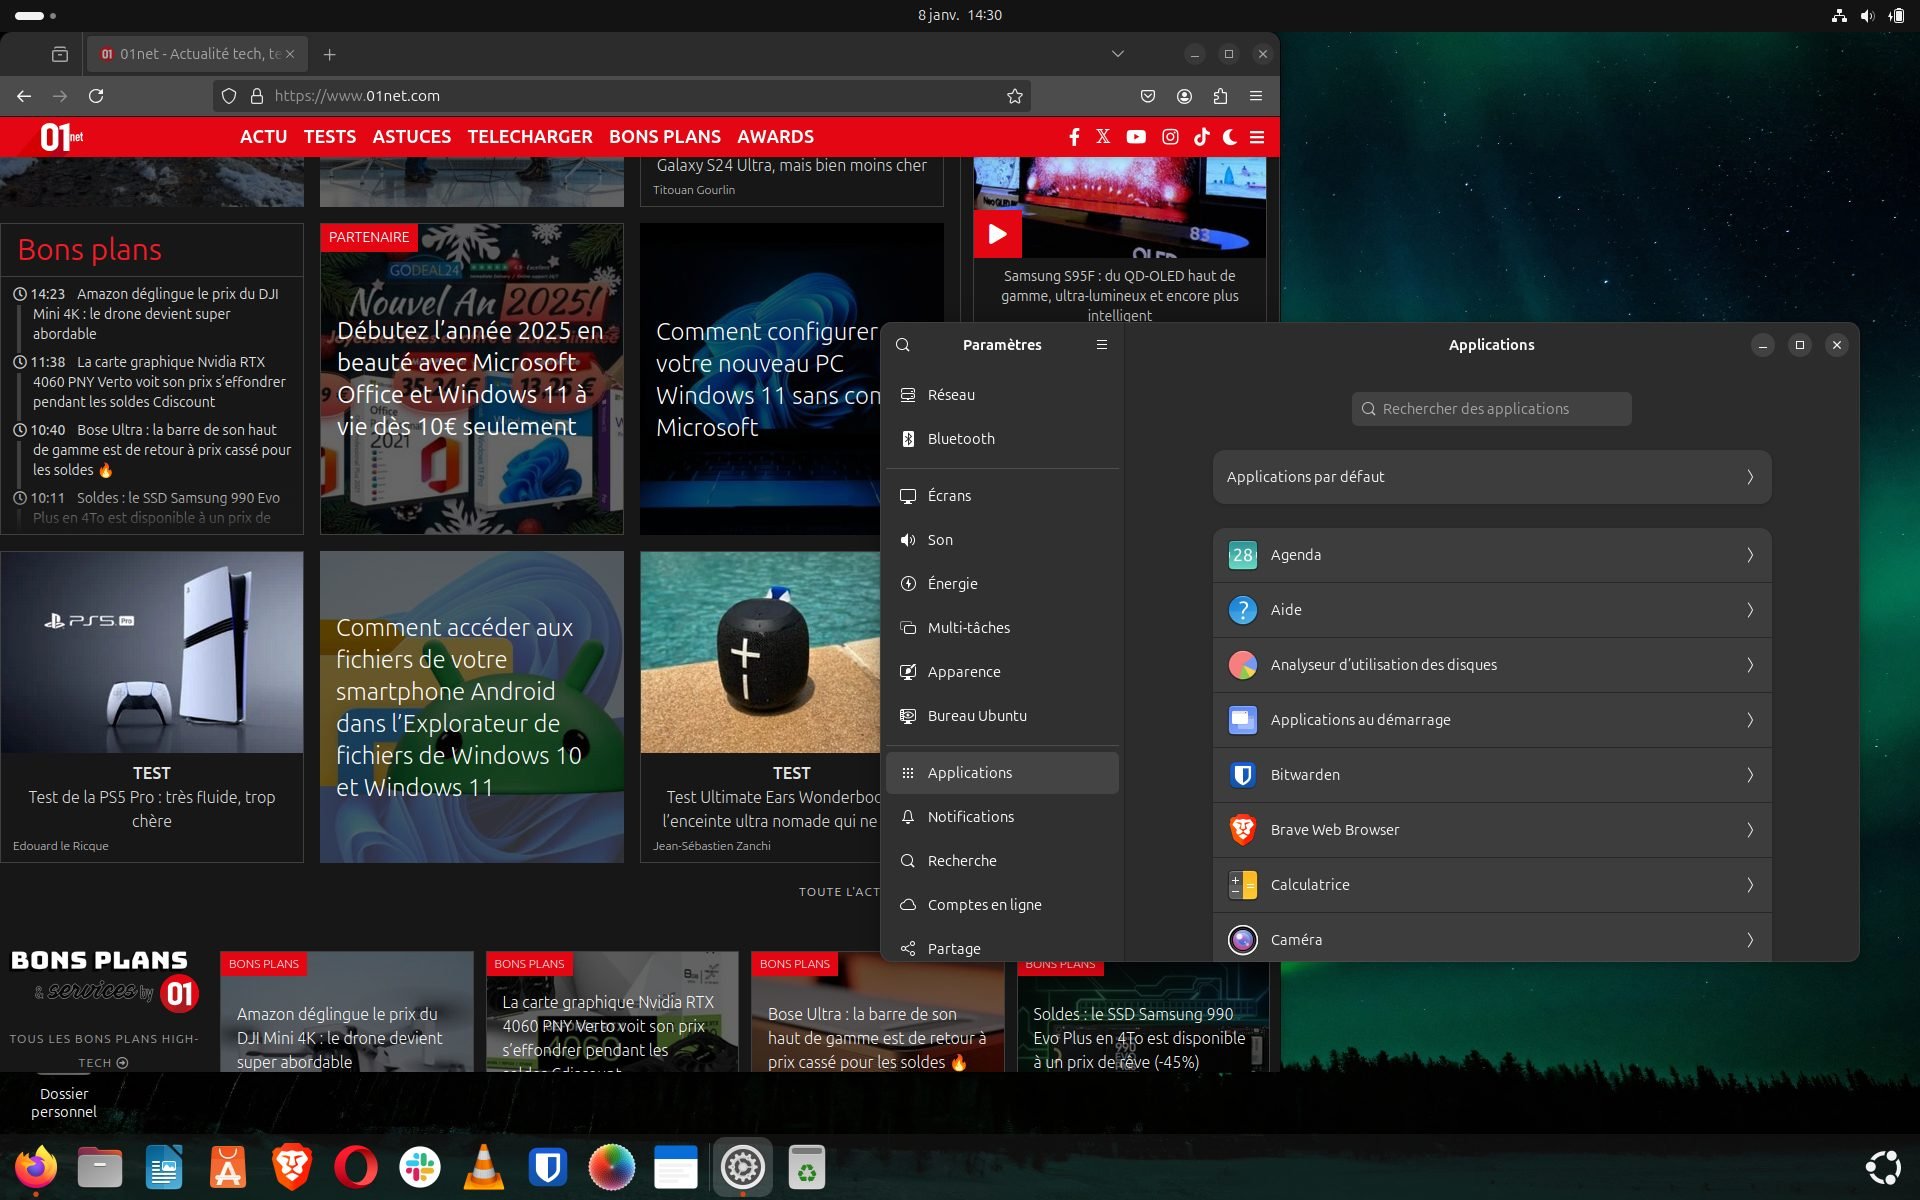Play the Samsung S95F video
Image resolution: width=1920 pixels, height=1200 pixels.
(997, 234)
